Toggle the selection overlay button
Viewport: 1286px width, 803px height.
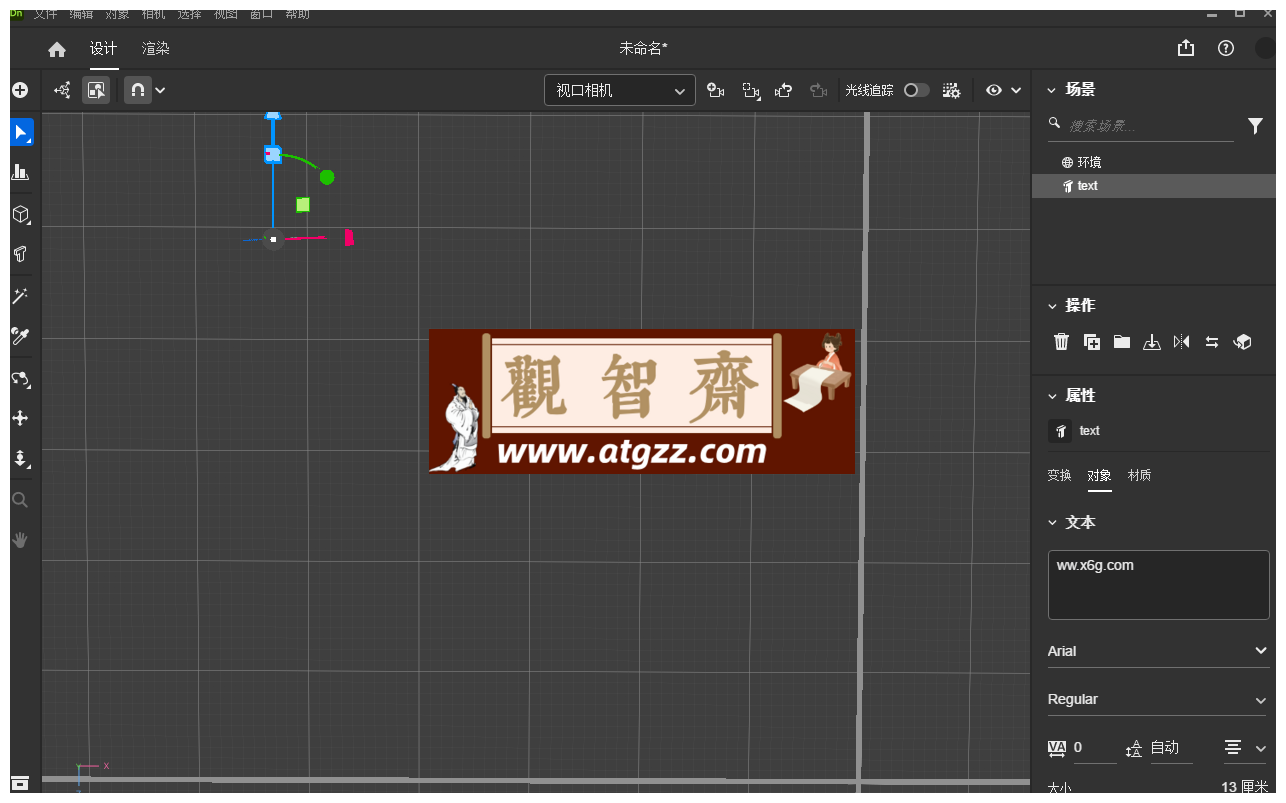click(x=96, y=90)
